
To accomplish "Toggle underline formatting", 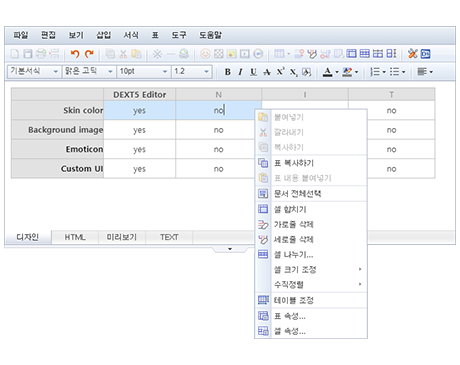I will coord(253,72).
